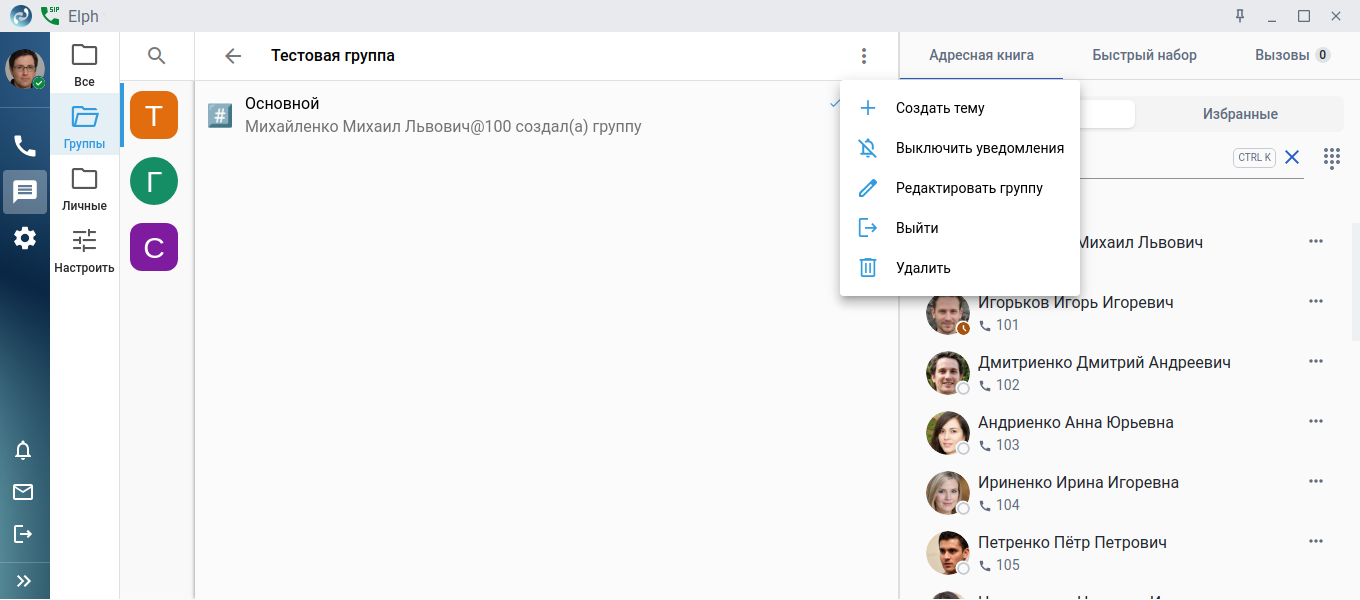Image resolution: width=1360 pixels, height=600 pixels.
Task: Open the mail envelope icon in sidebar
Action: click(23, 492)
